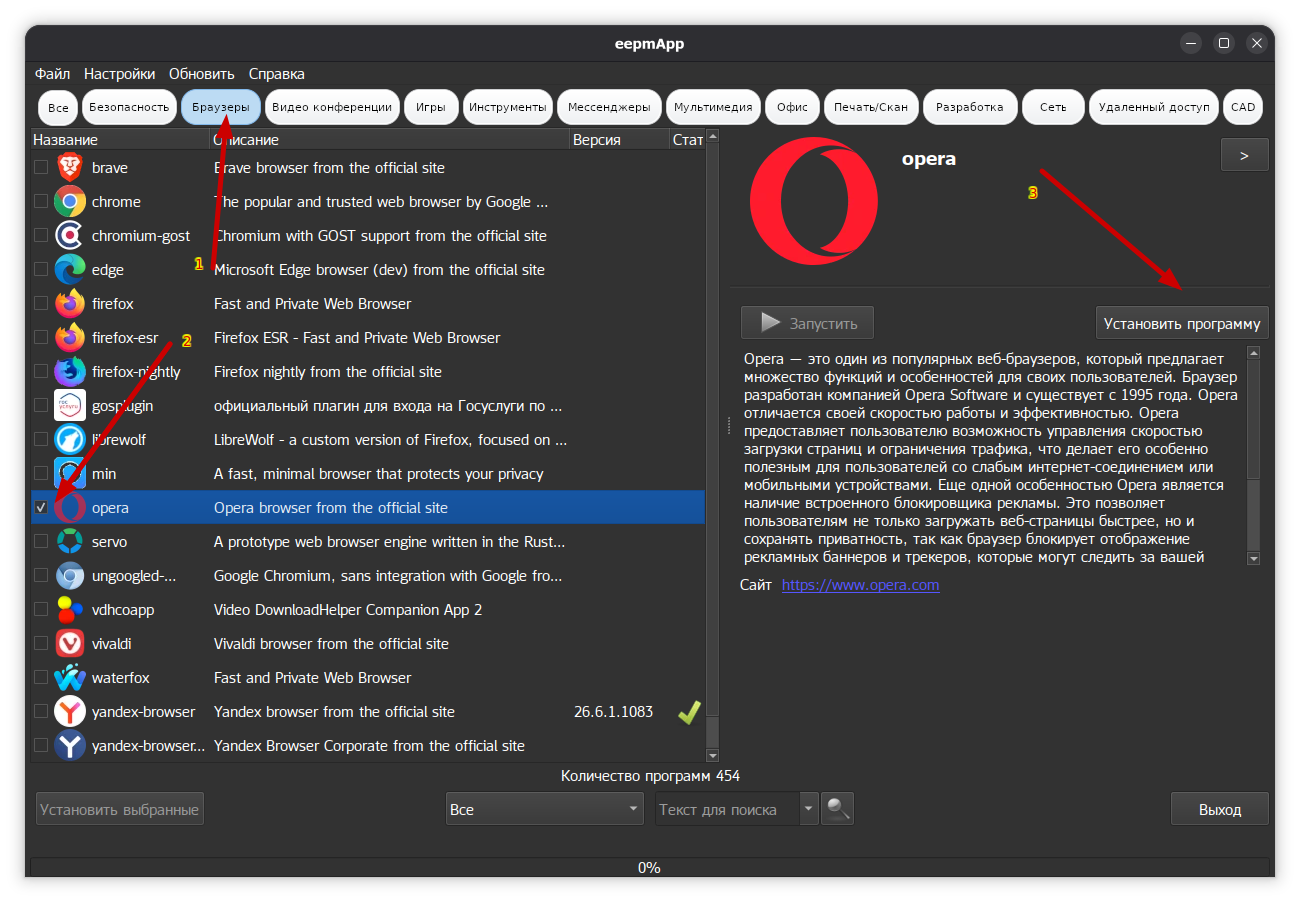Click the gosplugin Gosuslugi icon
Screen dimensions: 1300x902
(70, 406)
